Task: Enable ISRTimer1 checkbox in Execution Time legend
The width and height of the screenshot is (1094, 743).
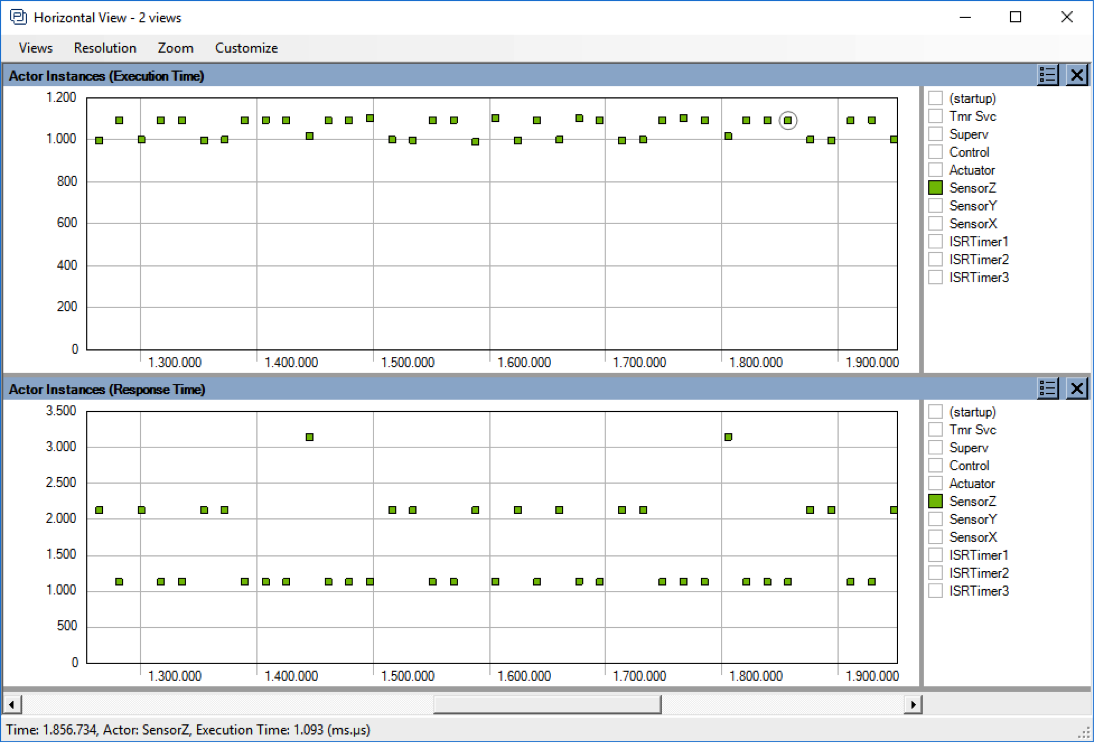Action: click(936, 241)
